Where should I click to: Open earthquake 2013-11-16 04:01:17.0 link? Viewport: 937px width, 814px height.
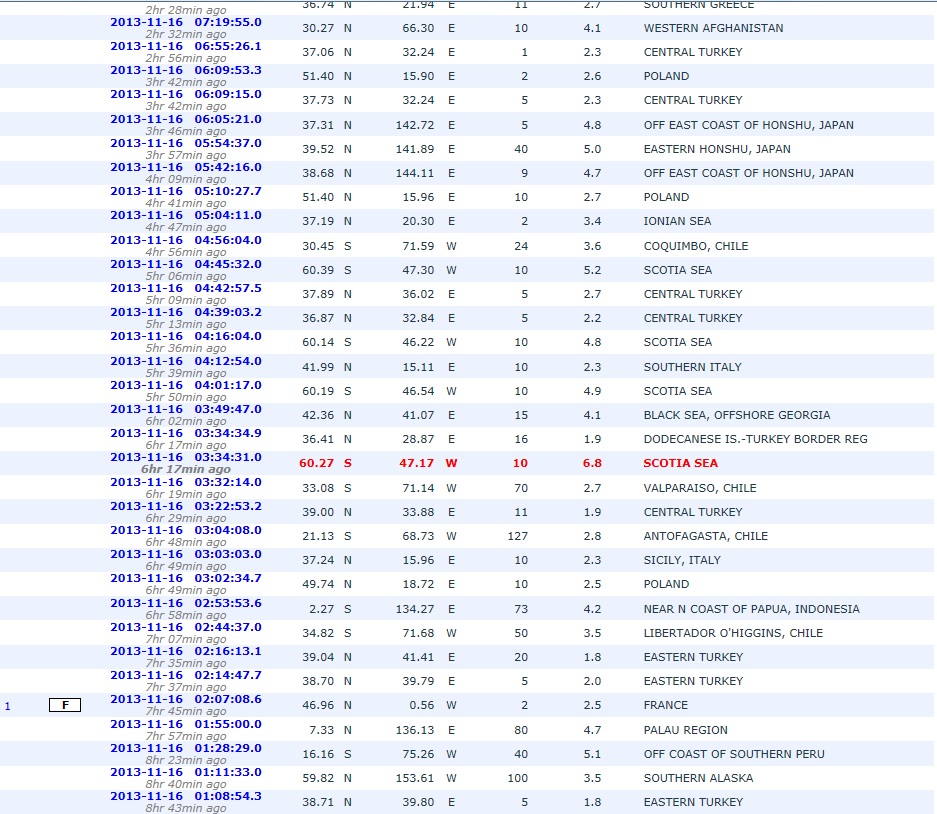(186, 385)
